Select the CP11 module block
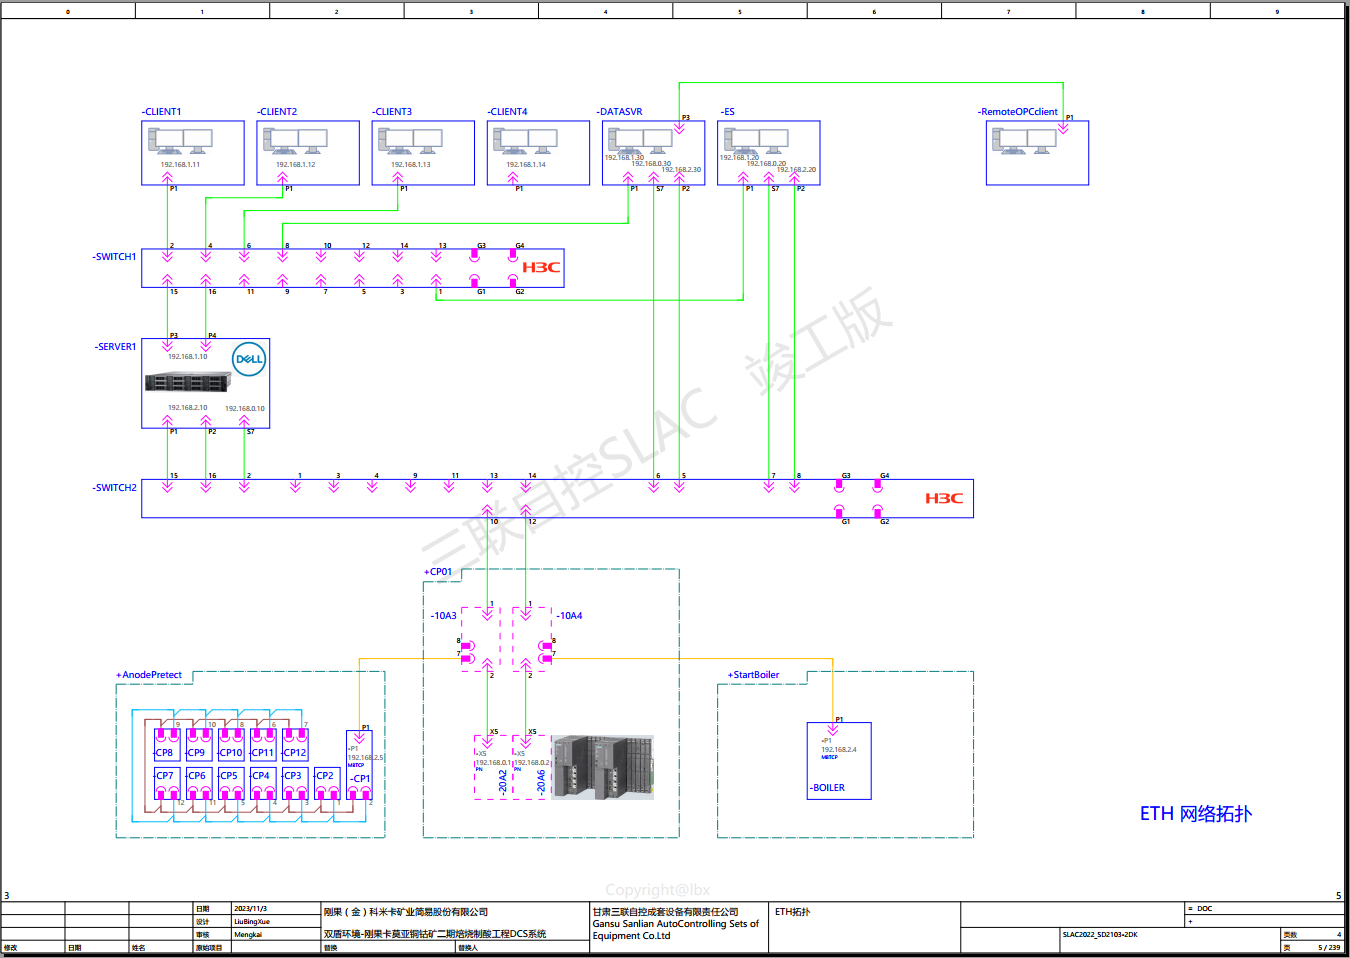Image resolution: width=1350 pixels, height=958 pixels. coord(263,745)
